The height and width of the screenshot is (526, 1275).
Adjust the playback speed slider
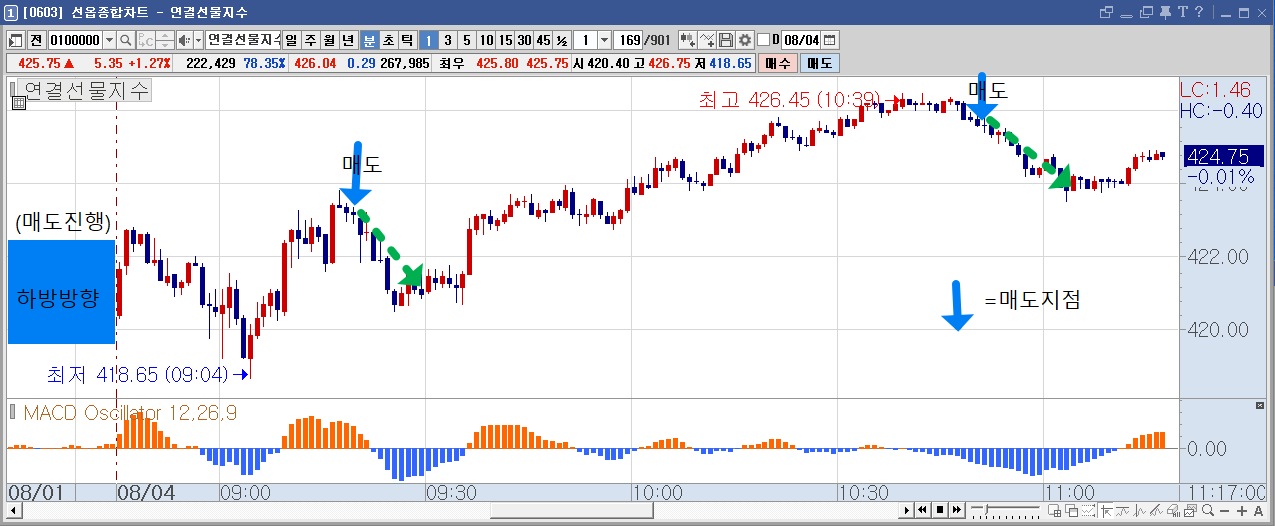pos(987,509)
